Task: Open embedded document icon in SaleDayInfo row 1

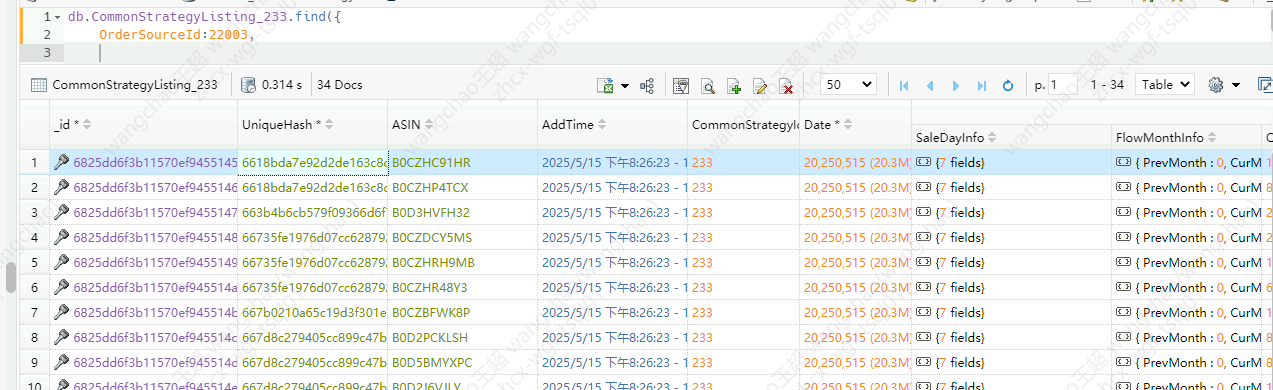Action: pos(924,162)
